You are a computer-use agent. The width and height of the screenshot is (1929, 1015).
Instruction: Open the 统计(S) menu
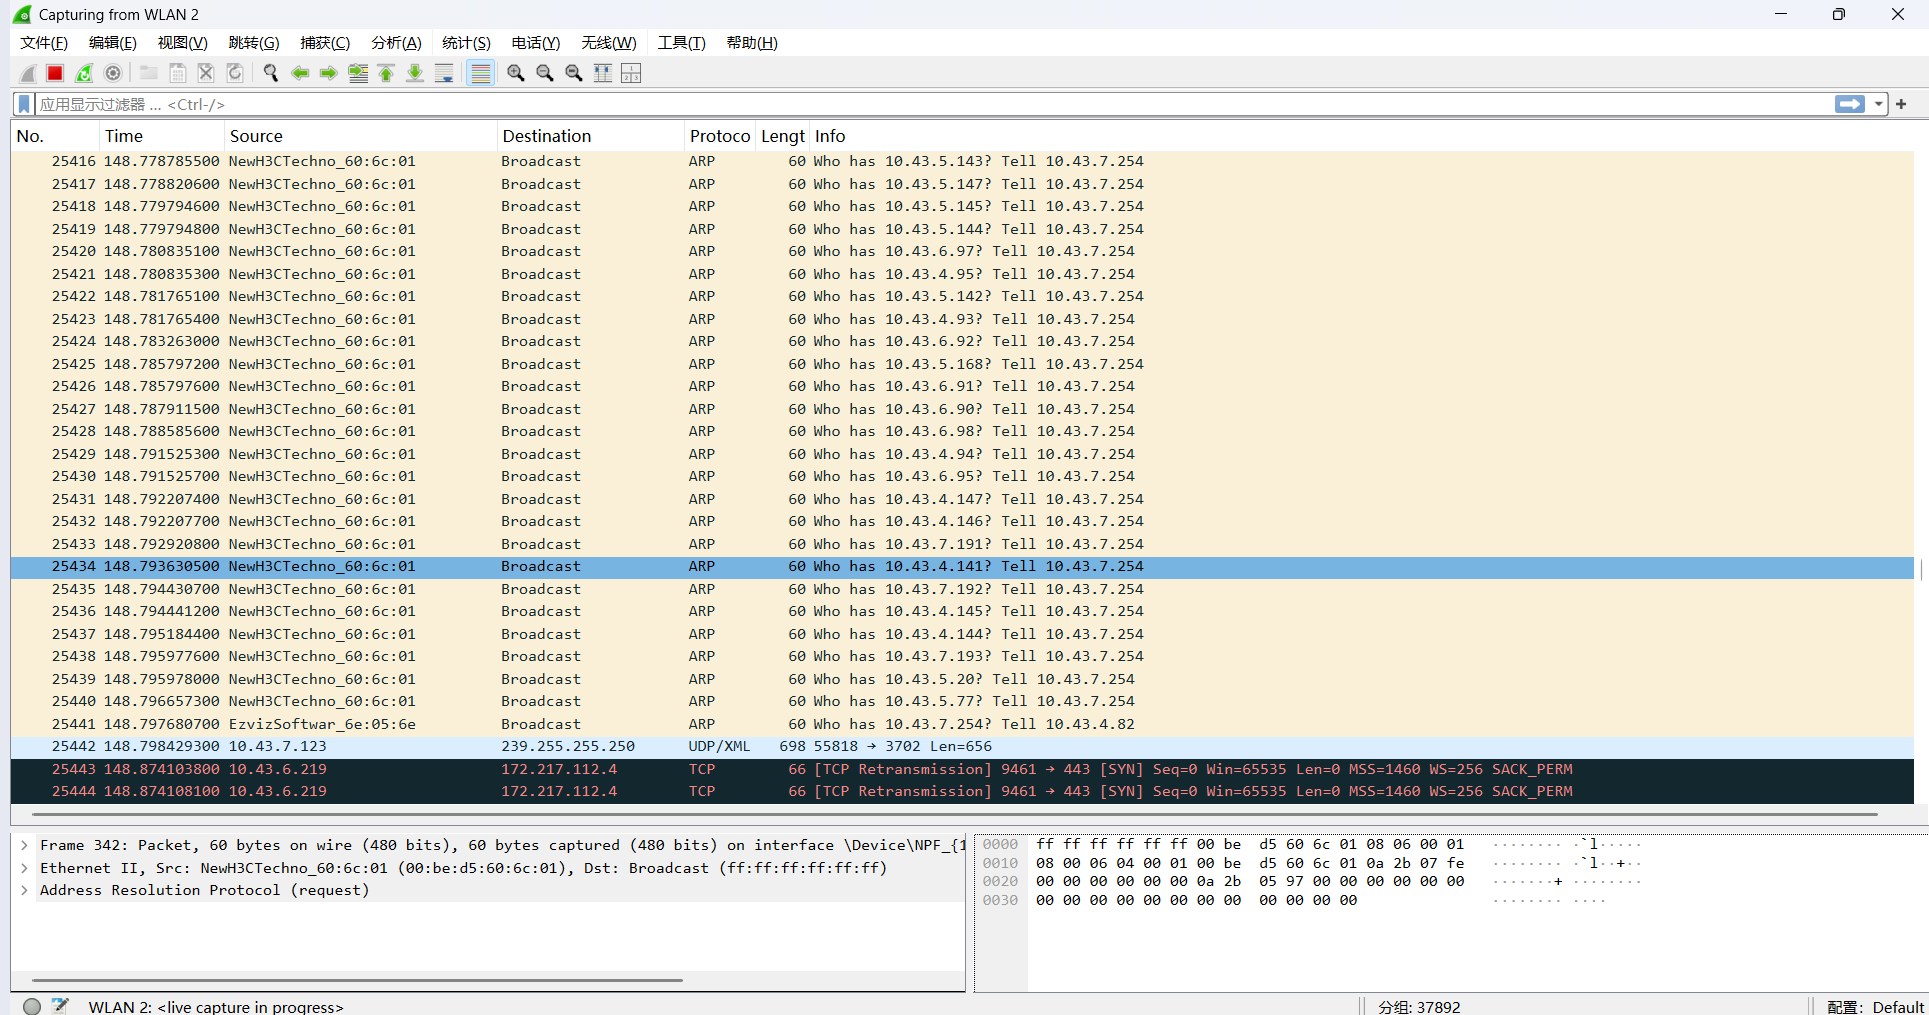coord(466,43)
